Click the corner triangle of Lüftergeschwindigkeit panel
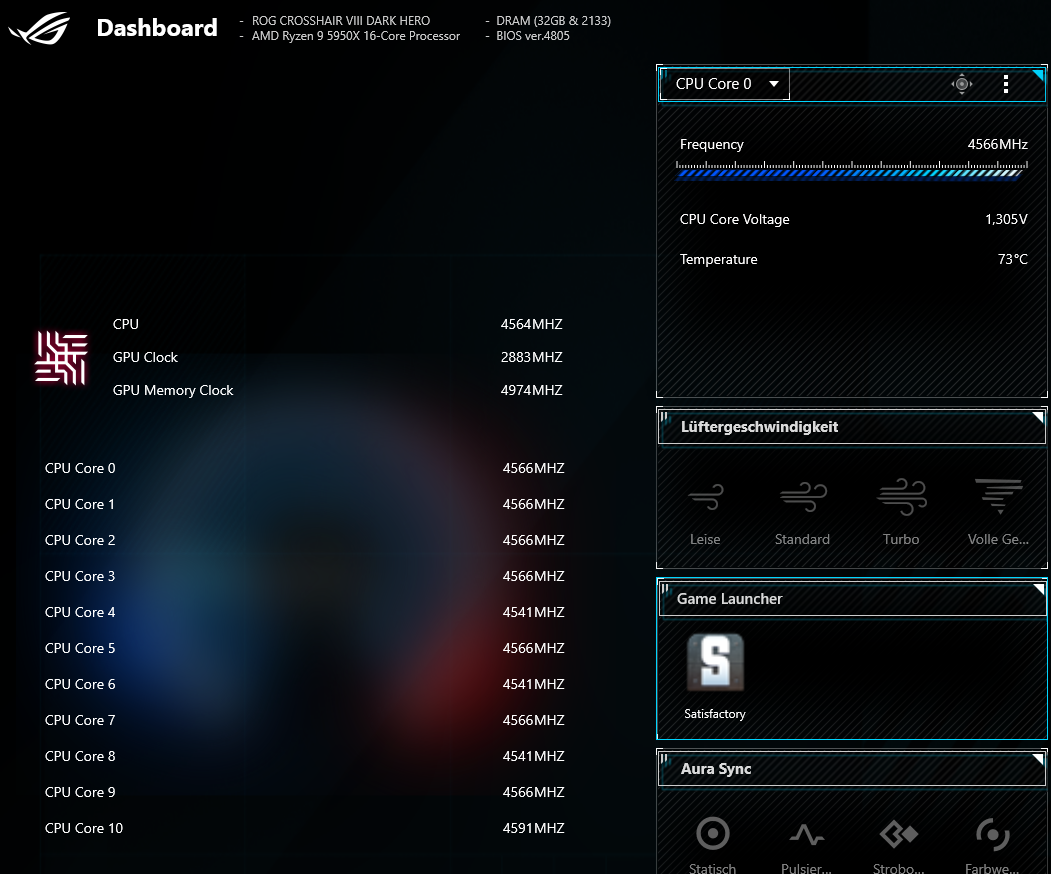Viewport: 1051px width, 874px height. coord(1039,417)
